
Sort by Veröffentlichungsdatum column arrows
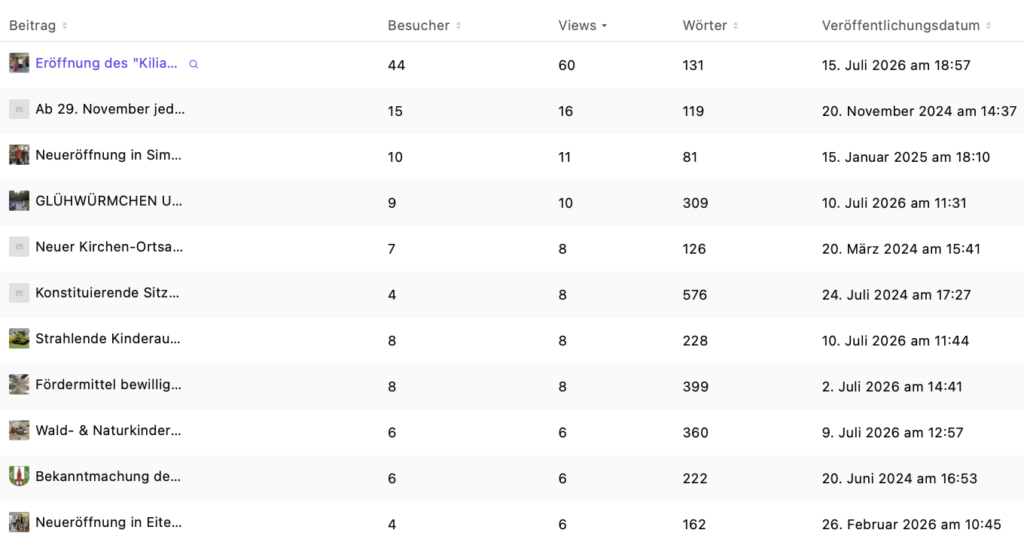click(x=988, y=26)
